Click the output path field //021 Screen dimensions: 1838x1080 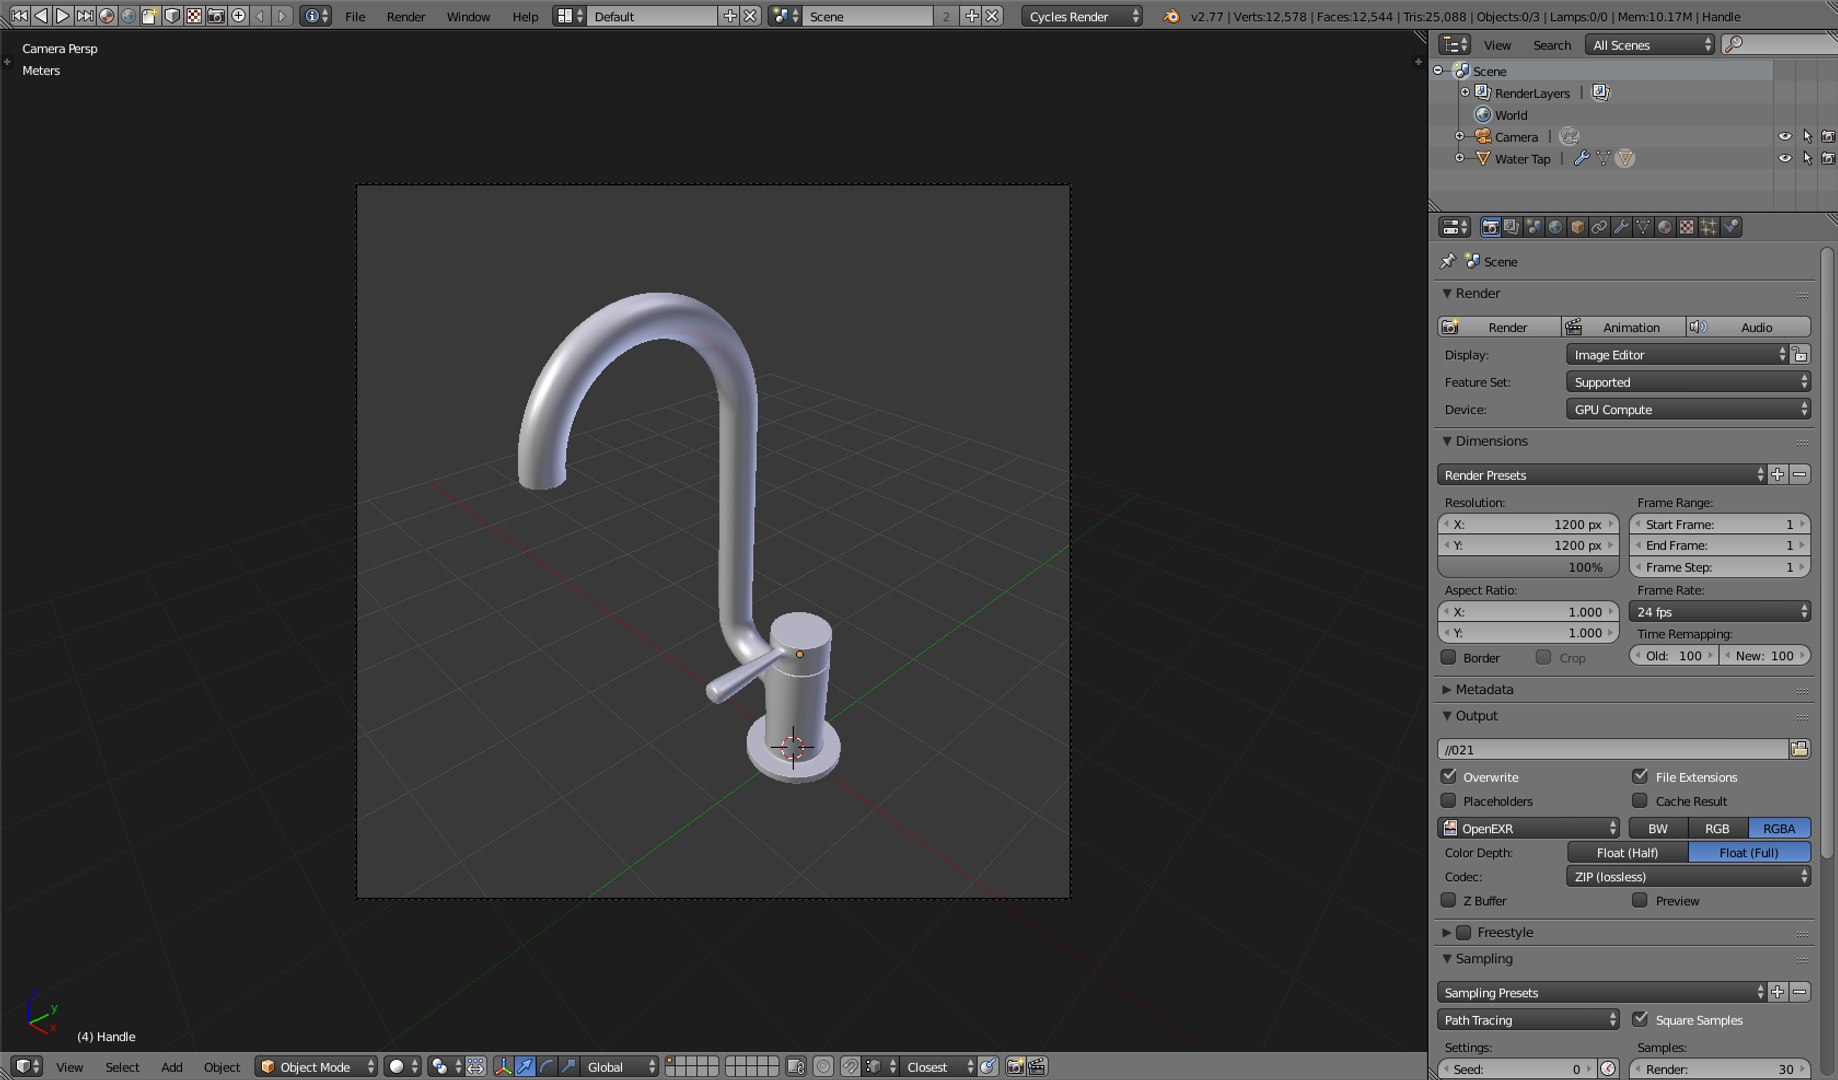1613,749
